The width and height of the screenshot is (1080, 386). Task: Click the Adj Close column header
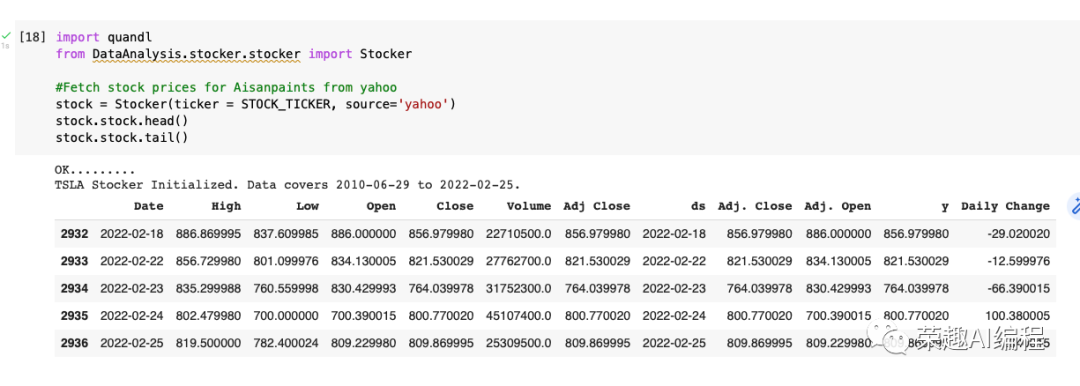pos(596,205)
